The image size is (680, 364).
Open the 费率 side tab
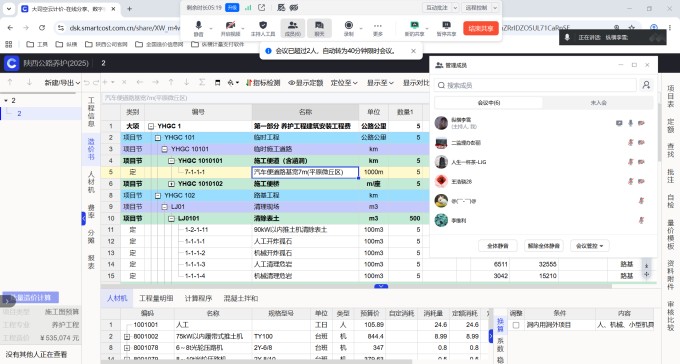pos(91,211)
